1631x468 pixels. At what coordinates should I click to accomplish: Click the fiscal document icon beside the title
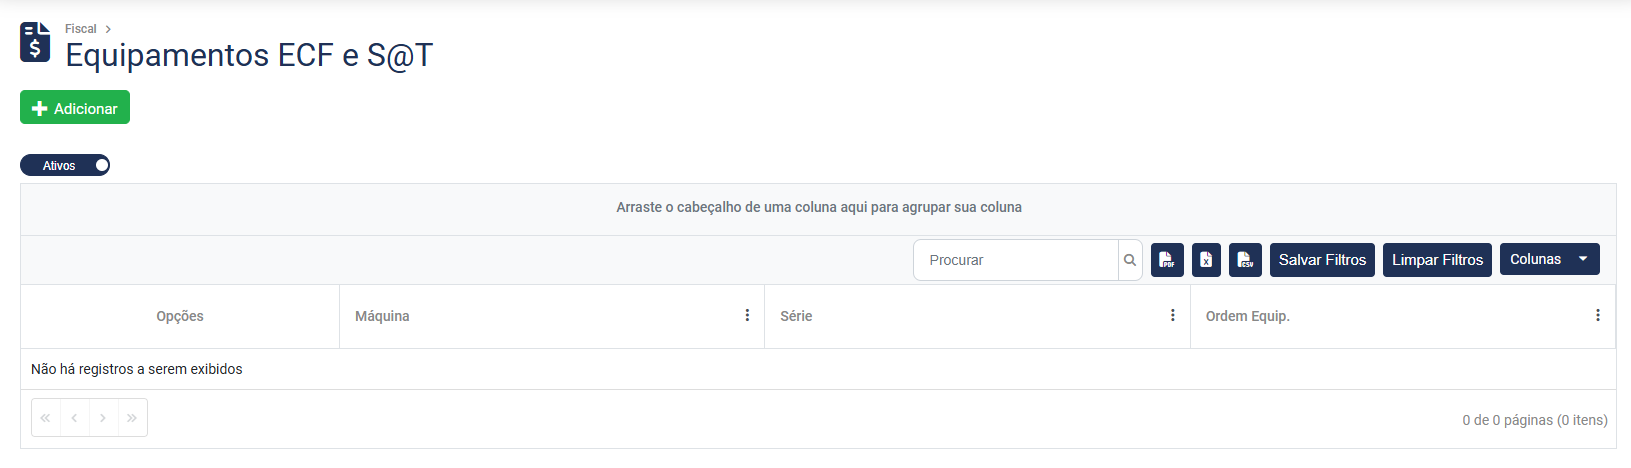coord(35,42)
